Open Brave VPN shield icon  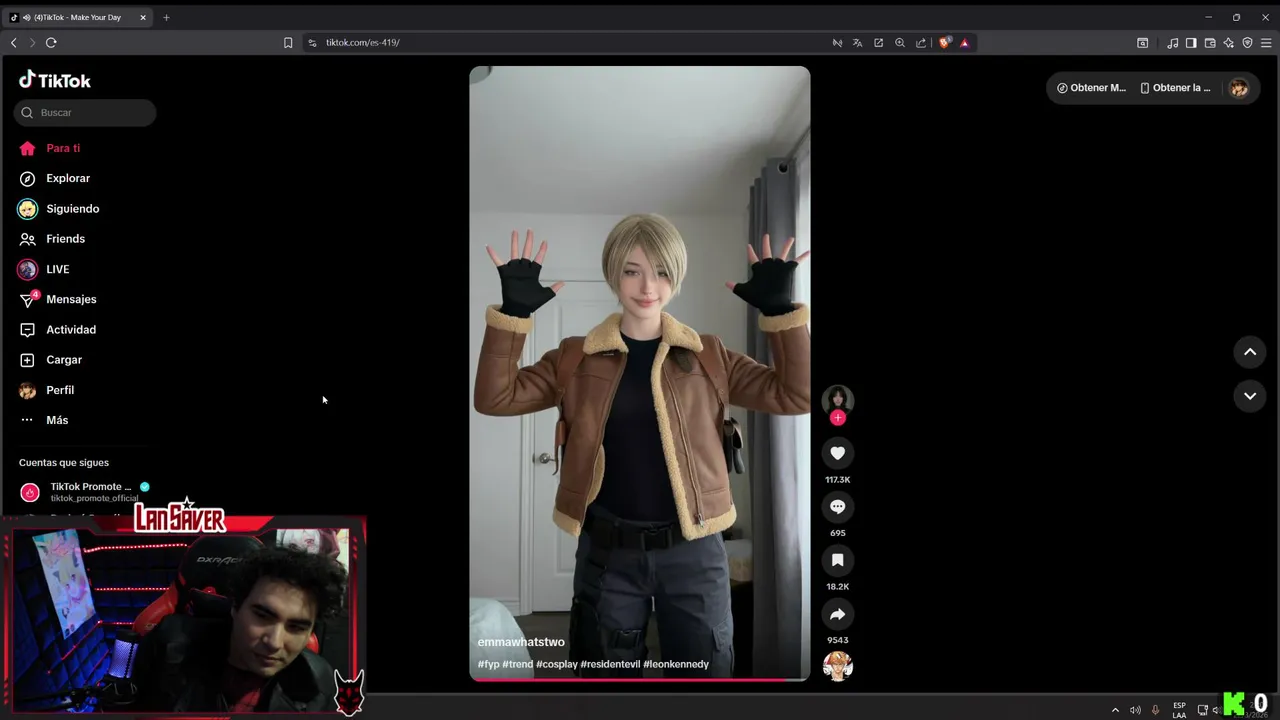[x=1247, y=43]
